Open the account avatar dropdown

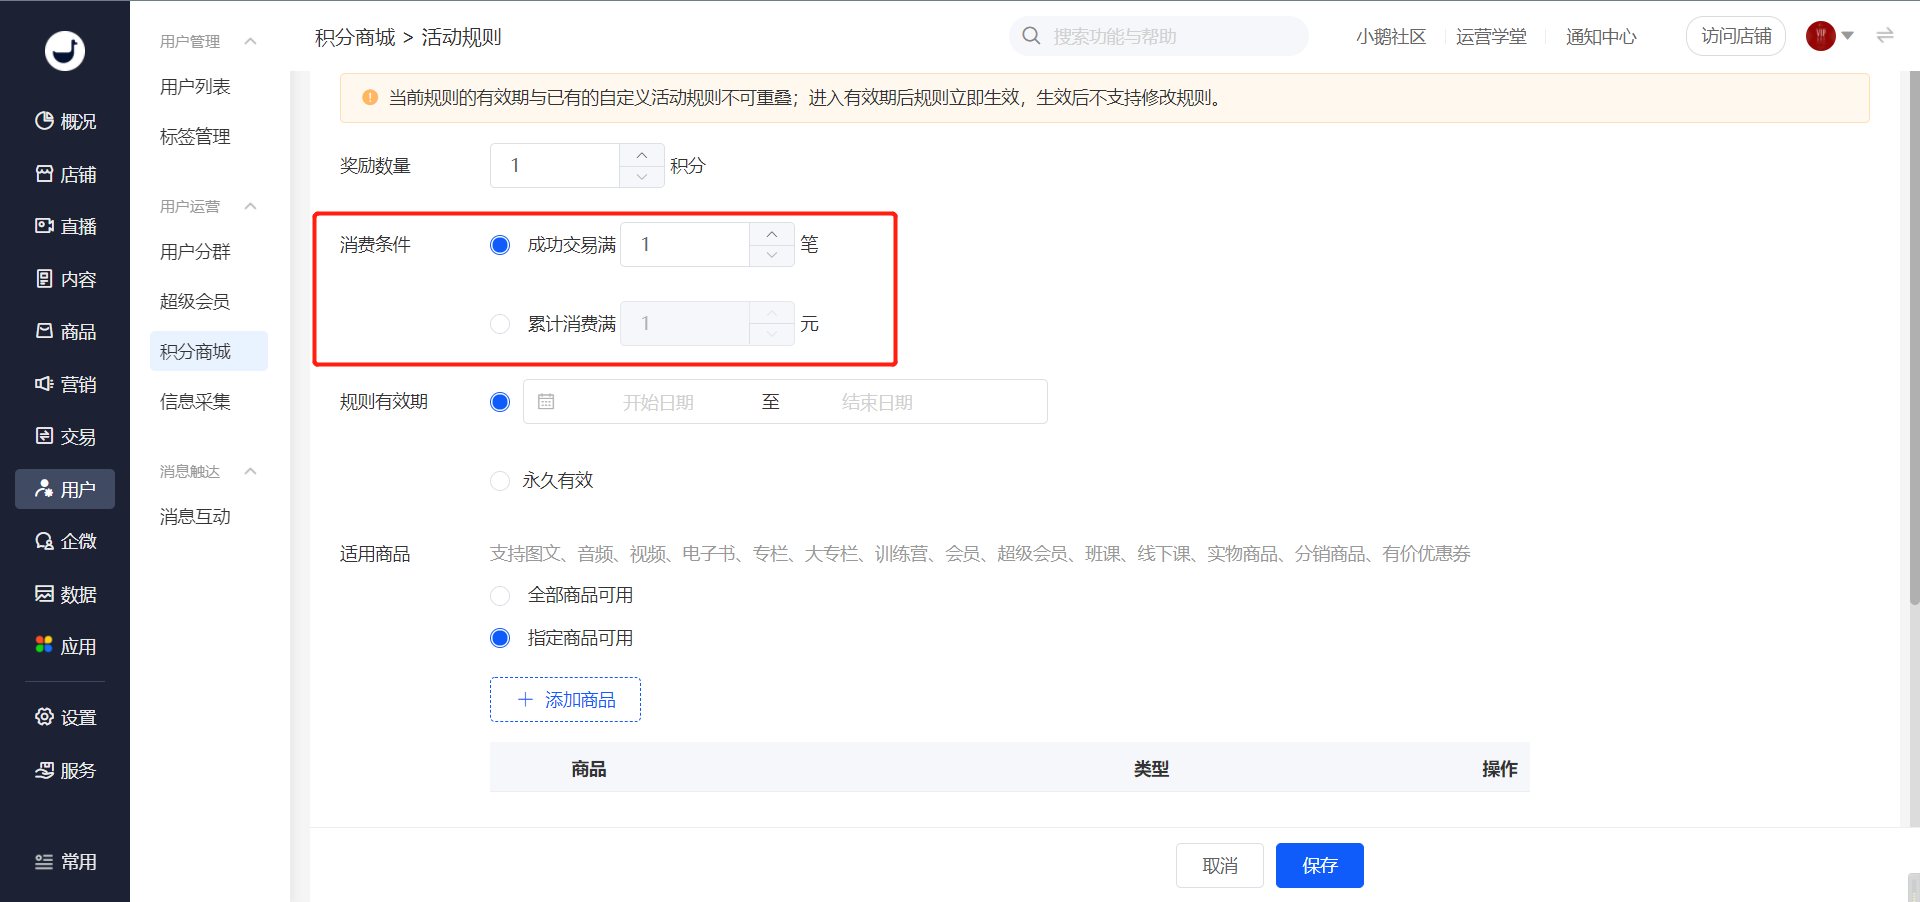coord(1830,36)
